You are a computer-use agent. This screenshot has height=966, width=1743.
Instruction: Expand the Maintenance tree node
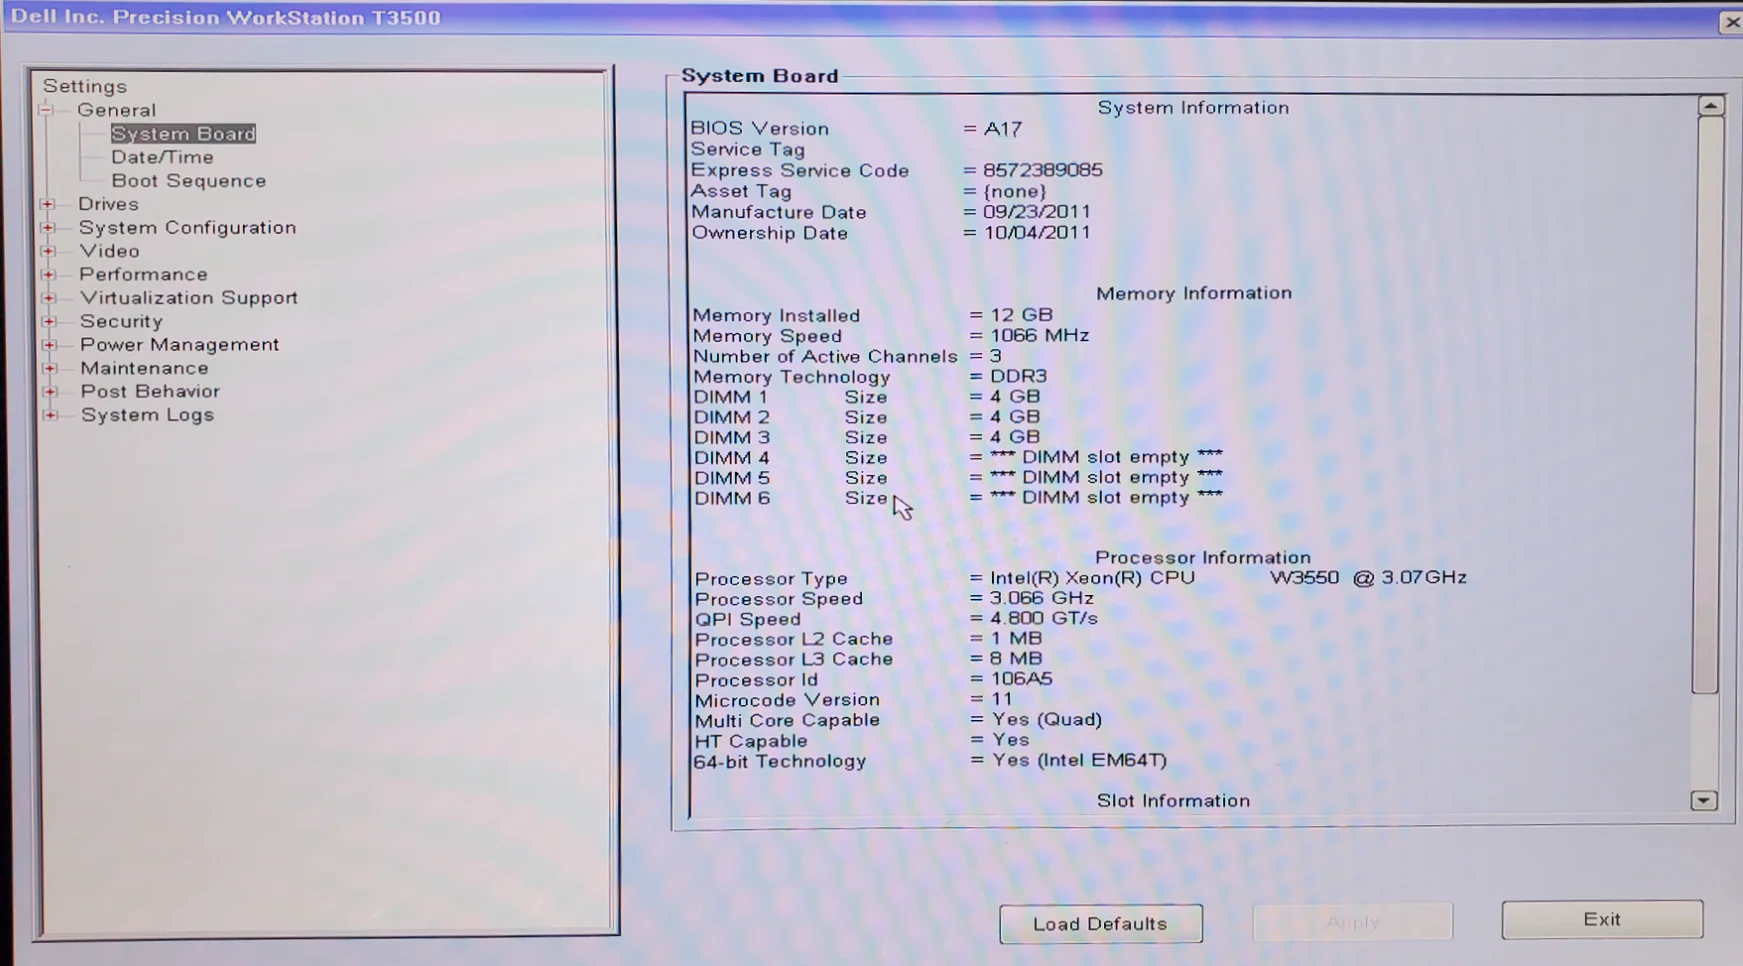pos(49,368)
